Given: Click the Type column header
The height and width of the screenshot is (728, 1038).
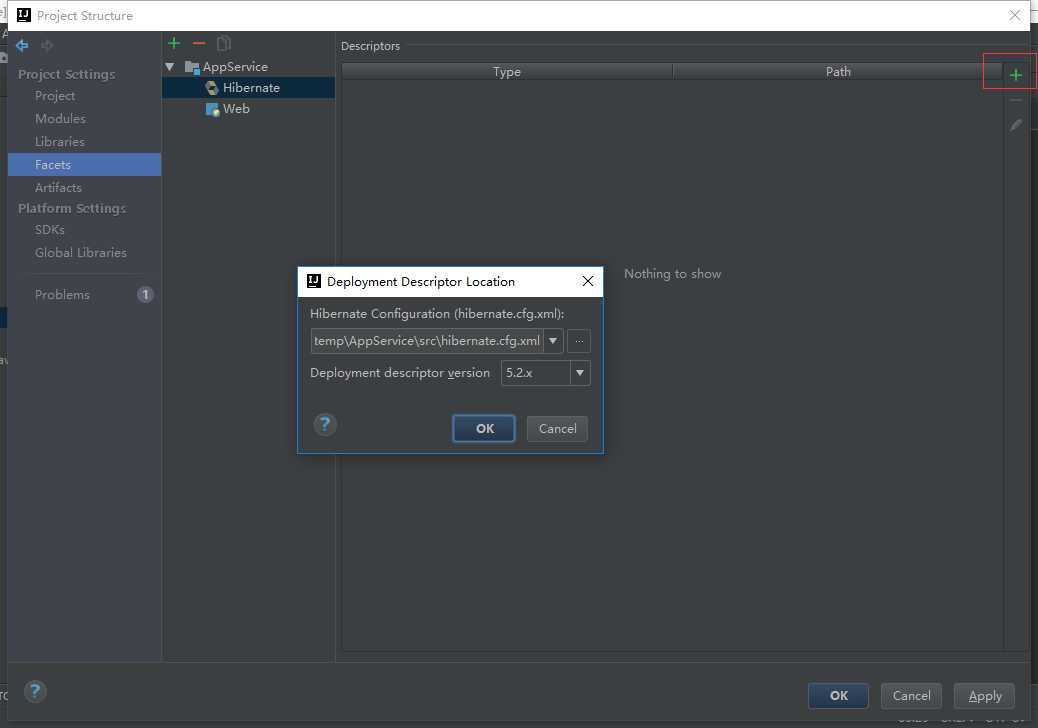Looking at the screenshot, I should click(507, 71).
